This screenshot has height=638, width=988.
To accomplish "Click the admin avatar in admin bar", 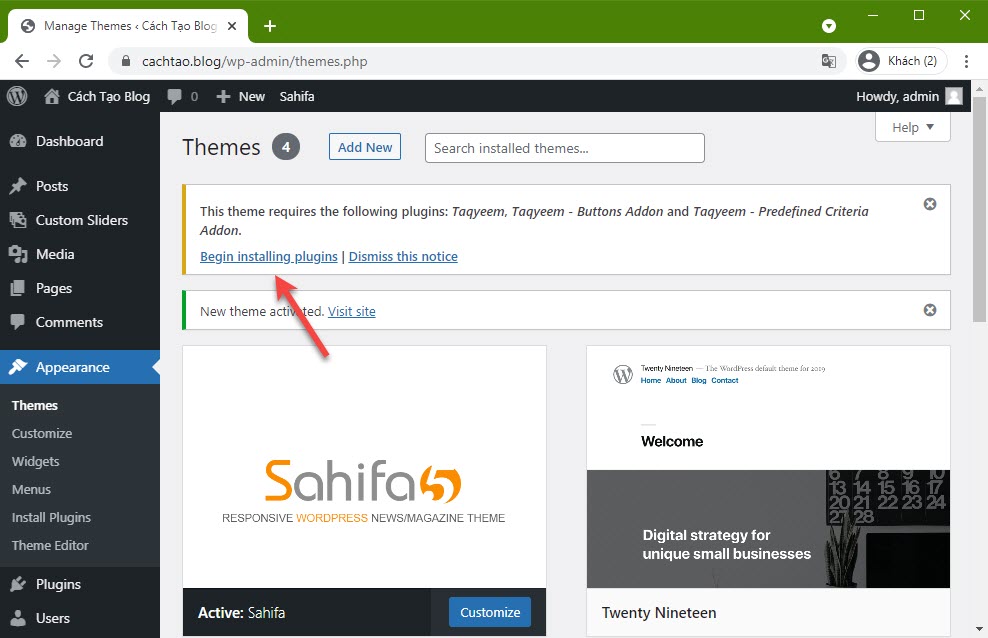I will pyautogui.click(x=954, y=96).
